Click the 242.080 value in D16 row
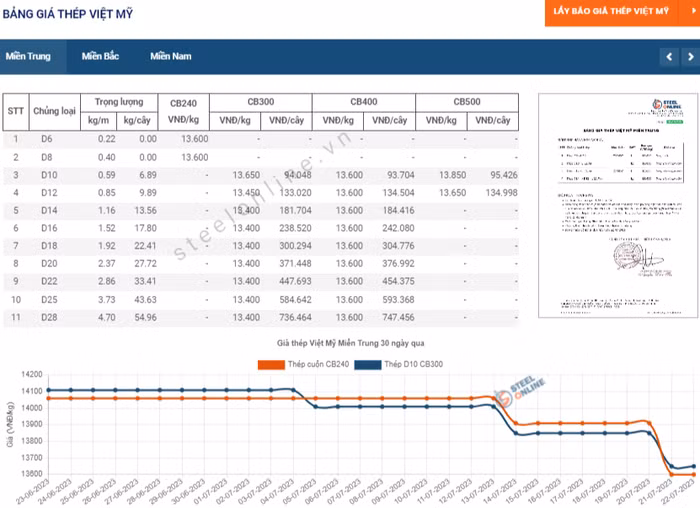Image resolution: width=700 pixels, height=508 pixels. tap(398, 228)
